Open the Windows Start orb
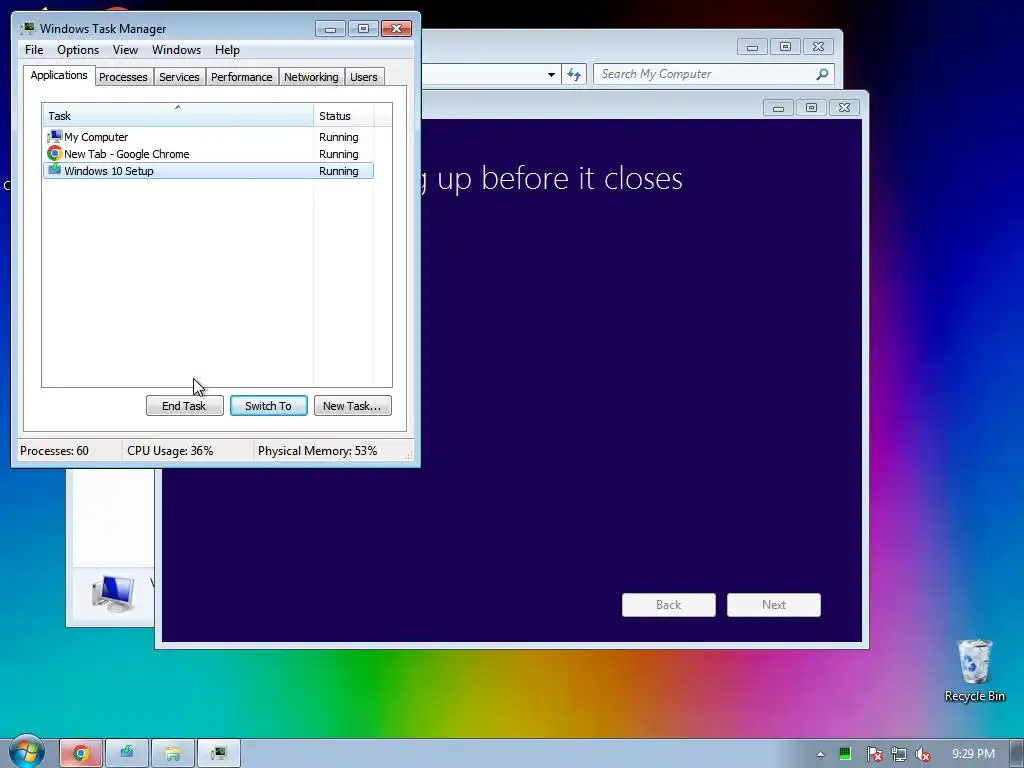1024x768 pixels. click(x=26, y=752)
